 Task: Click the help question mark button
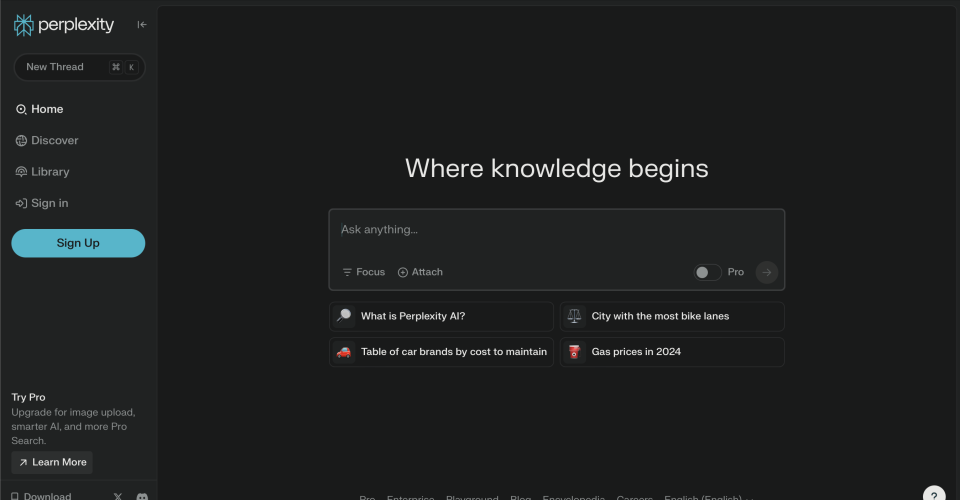coord(933,493)
